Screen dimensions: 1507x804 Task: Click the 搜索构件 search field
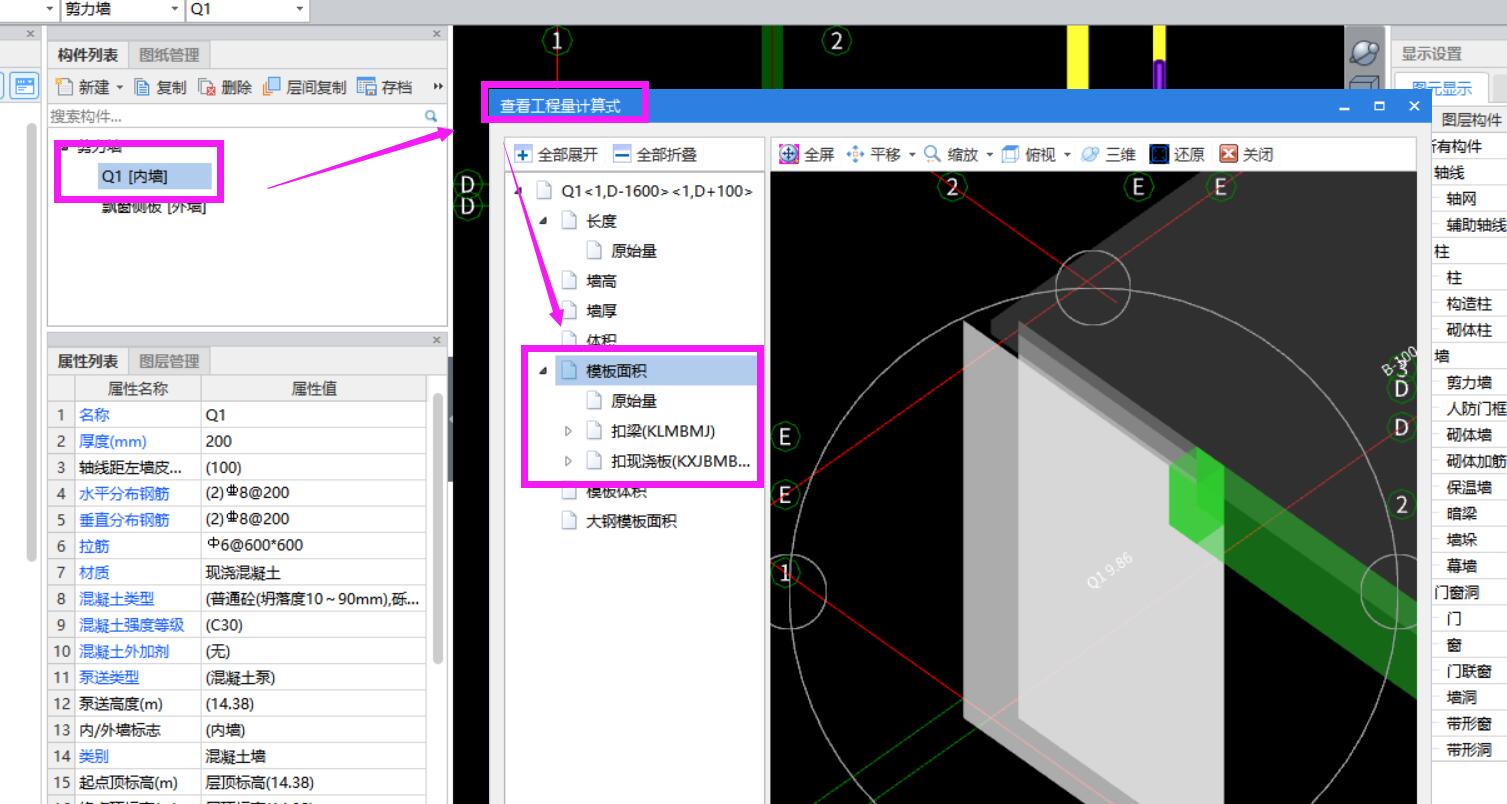click(235, 117)
